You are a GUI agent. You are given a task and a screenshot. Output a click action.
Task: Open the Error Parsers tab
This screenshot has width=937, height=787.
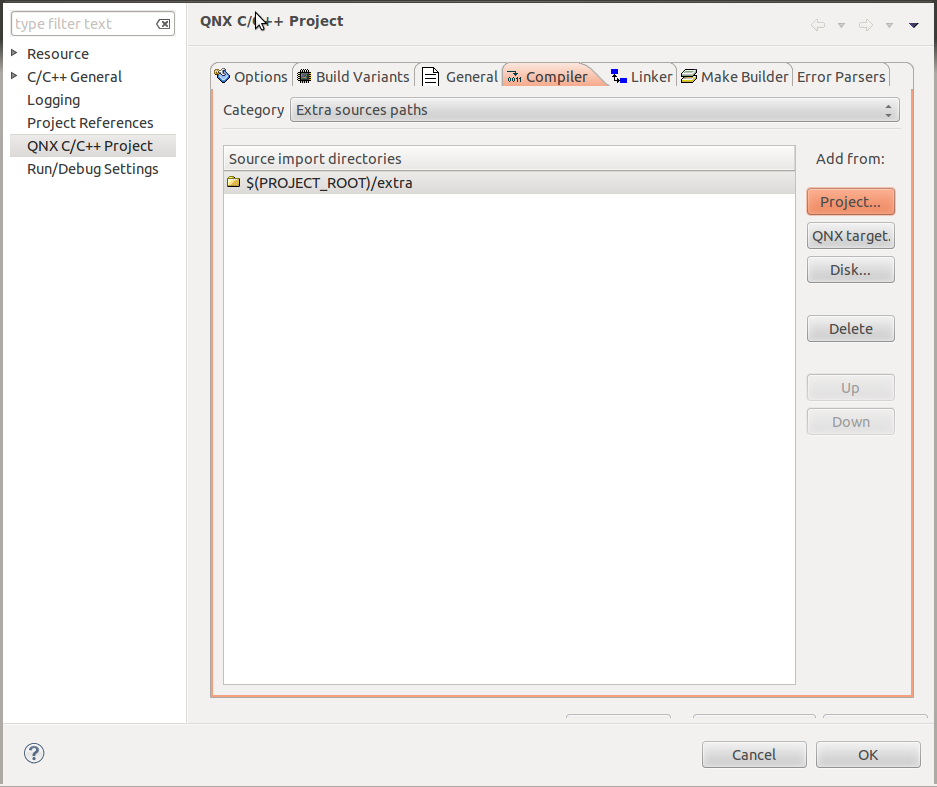pos(840,76)
